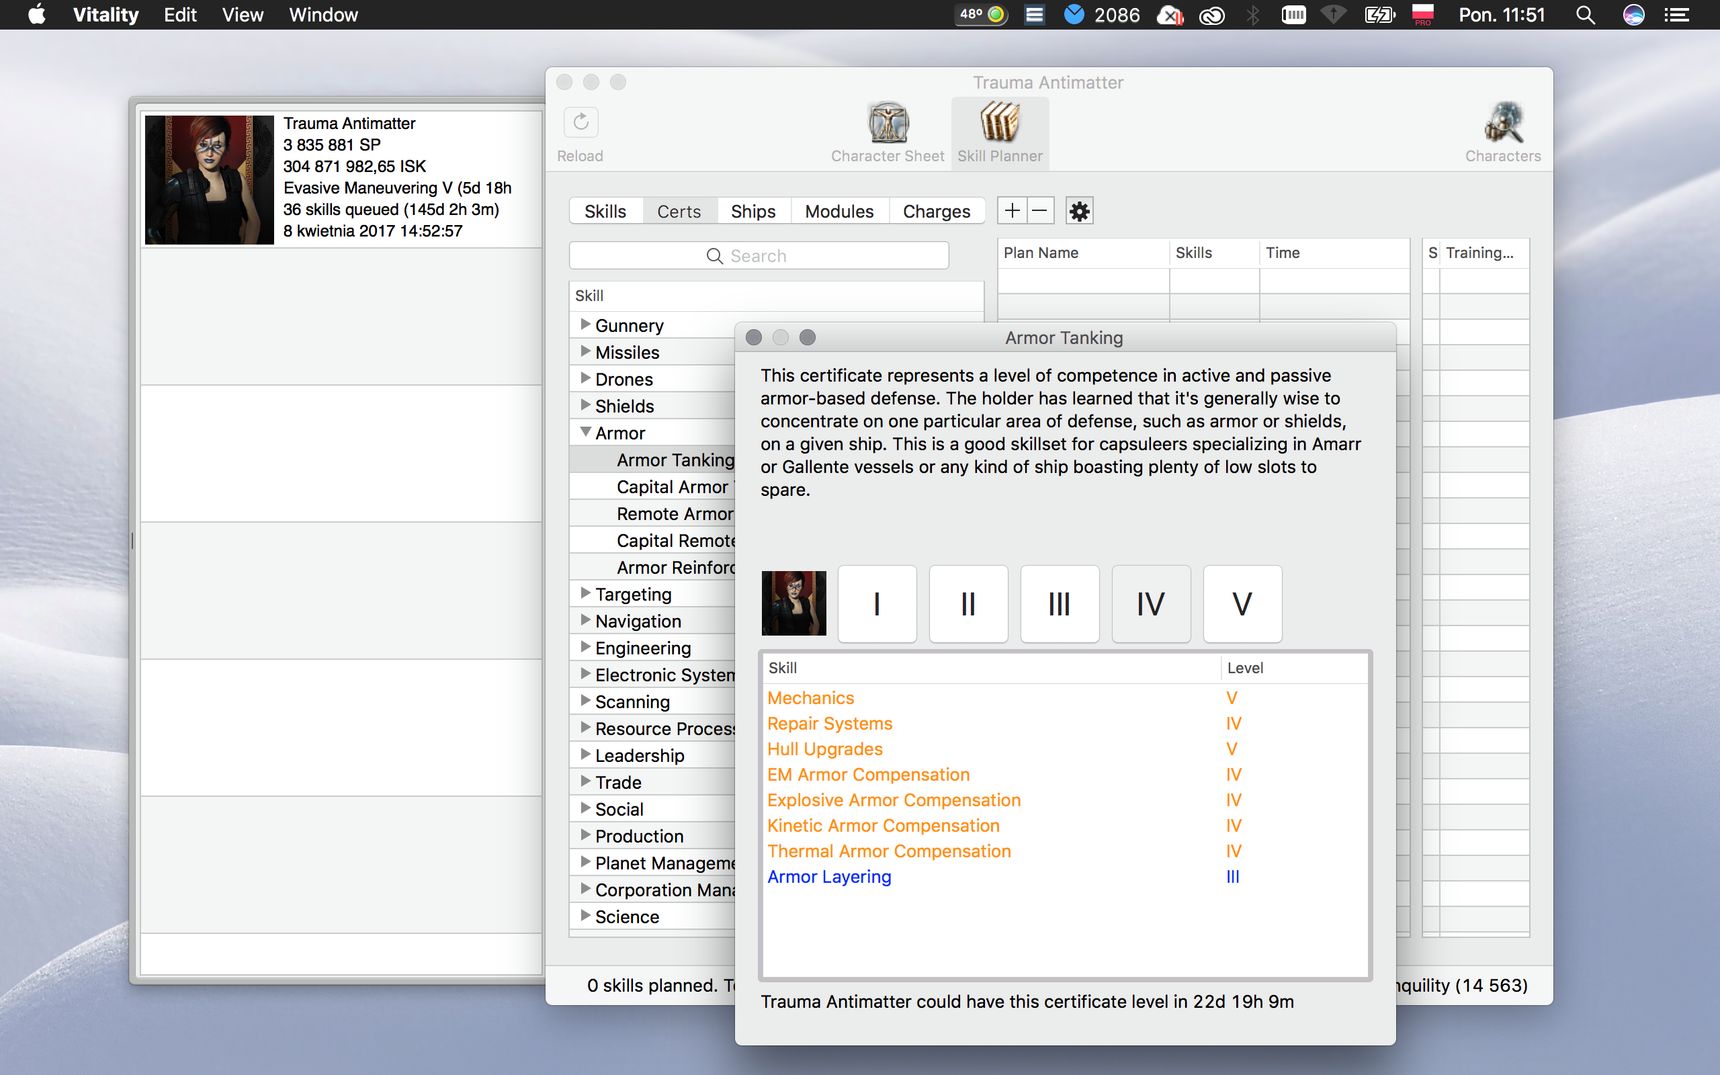Click the Reload toolbar icon
Image resolution: width=1720 pixels, height=1075 pixels.
581,123
